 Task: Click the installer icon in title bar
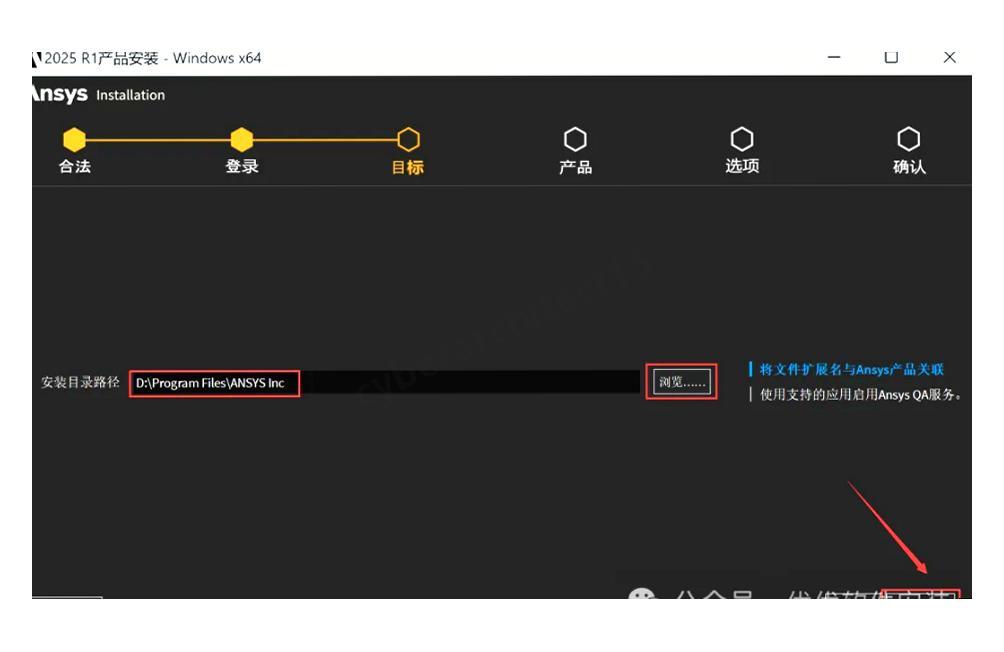point(37,58)
